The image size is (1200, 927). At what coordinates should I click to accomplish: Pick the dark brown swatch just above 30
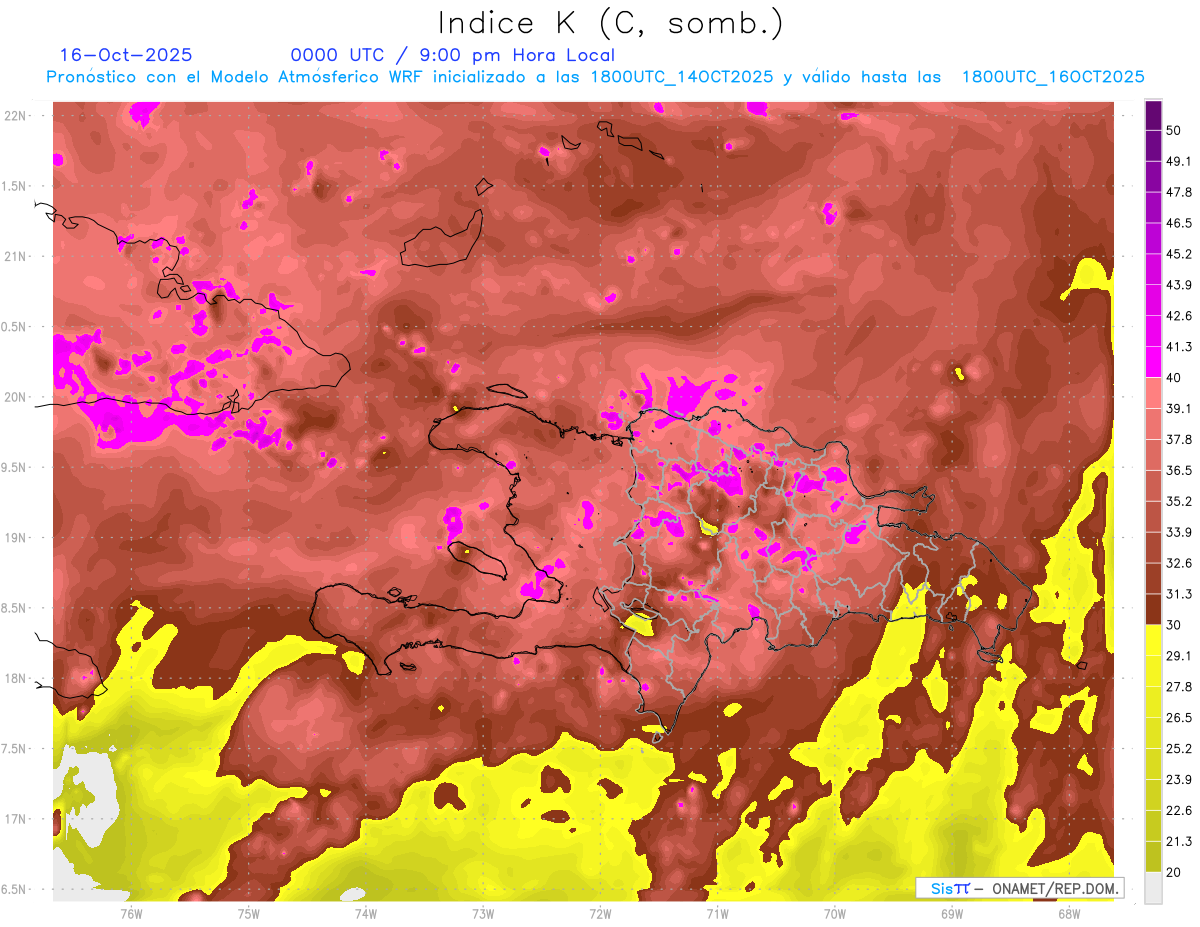(x=1153, y=609)
